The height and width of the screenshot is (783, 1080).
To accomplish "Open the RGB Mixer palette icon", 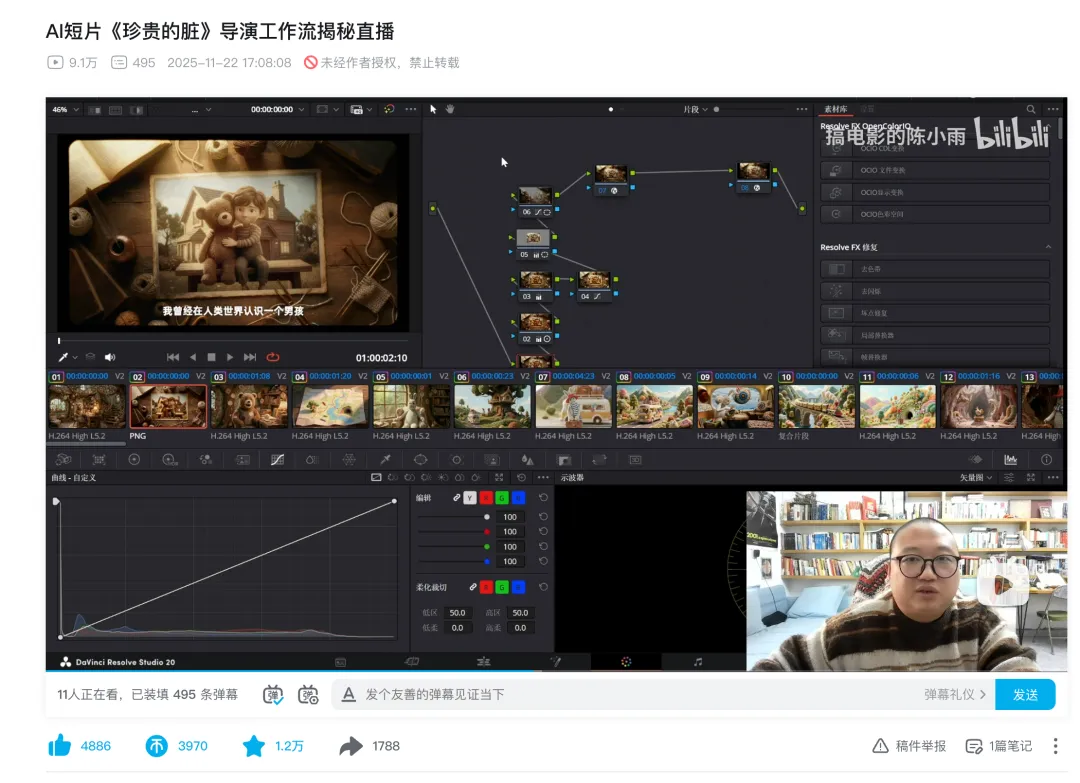I will [x=205, y=459].
